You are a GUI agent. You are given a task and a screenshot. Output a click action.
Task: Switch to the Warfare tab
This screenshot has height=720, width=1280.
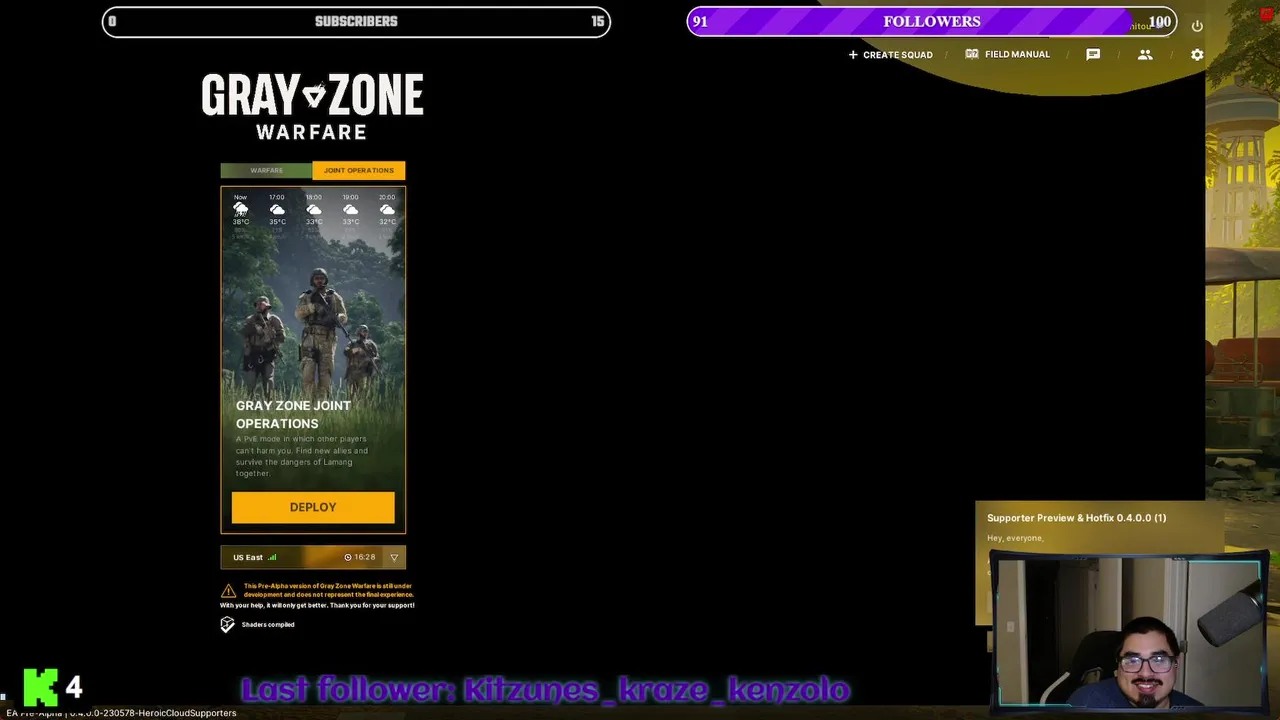coord(266,170)
